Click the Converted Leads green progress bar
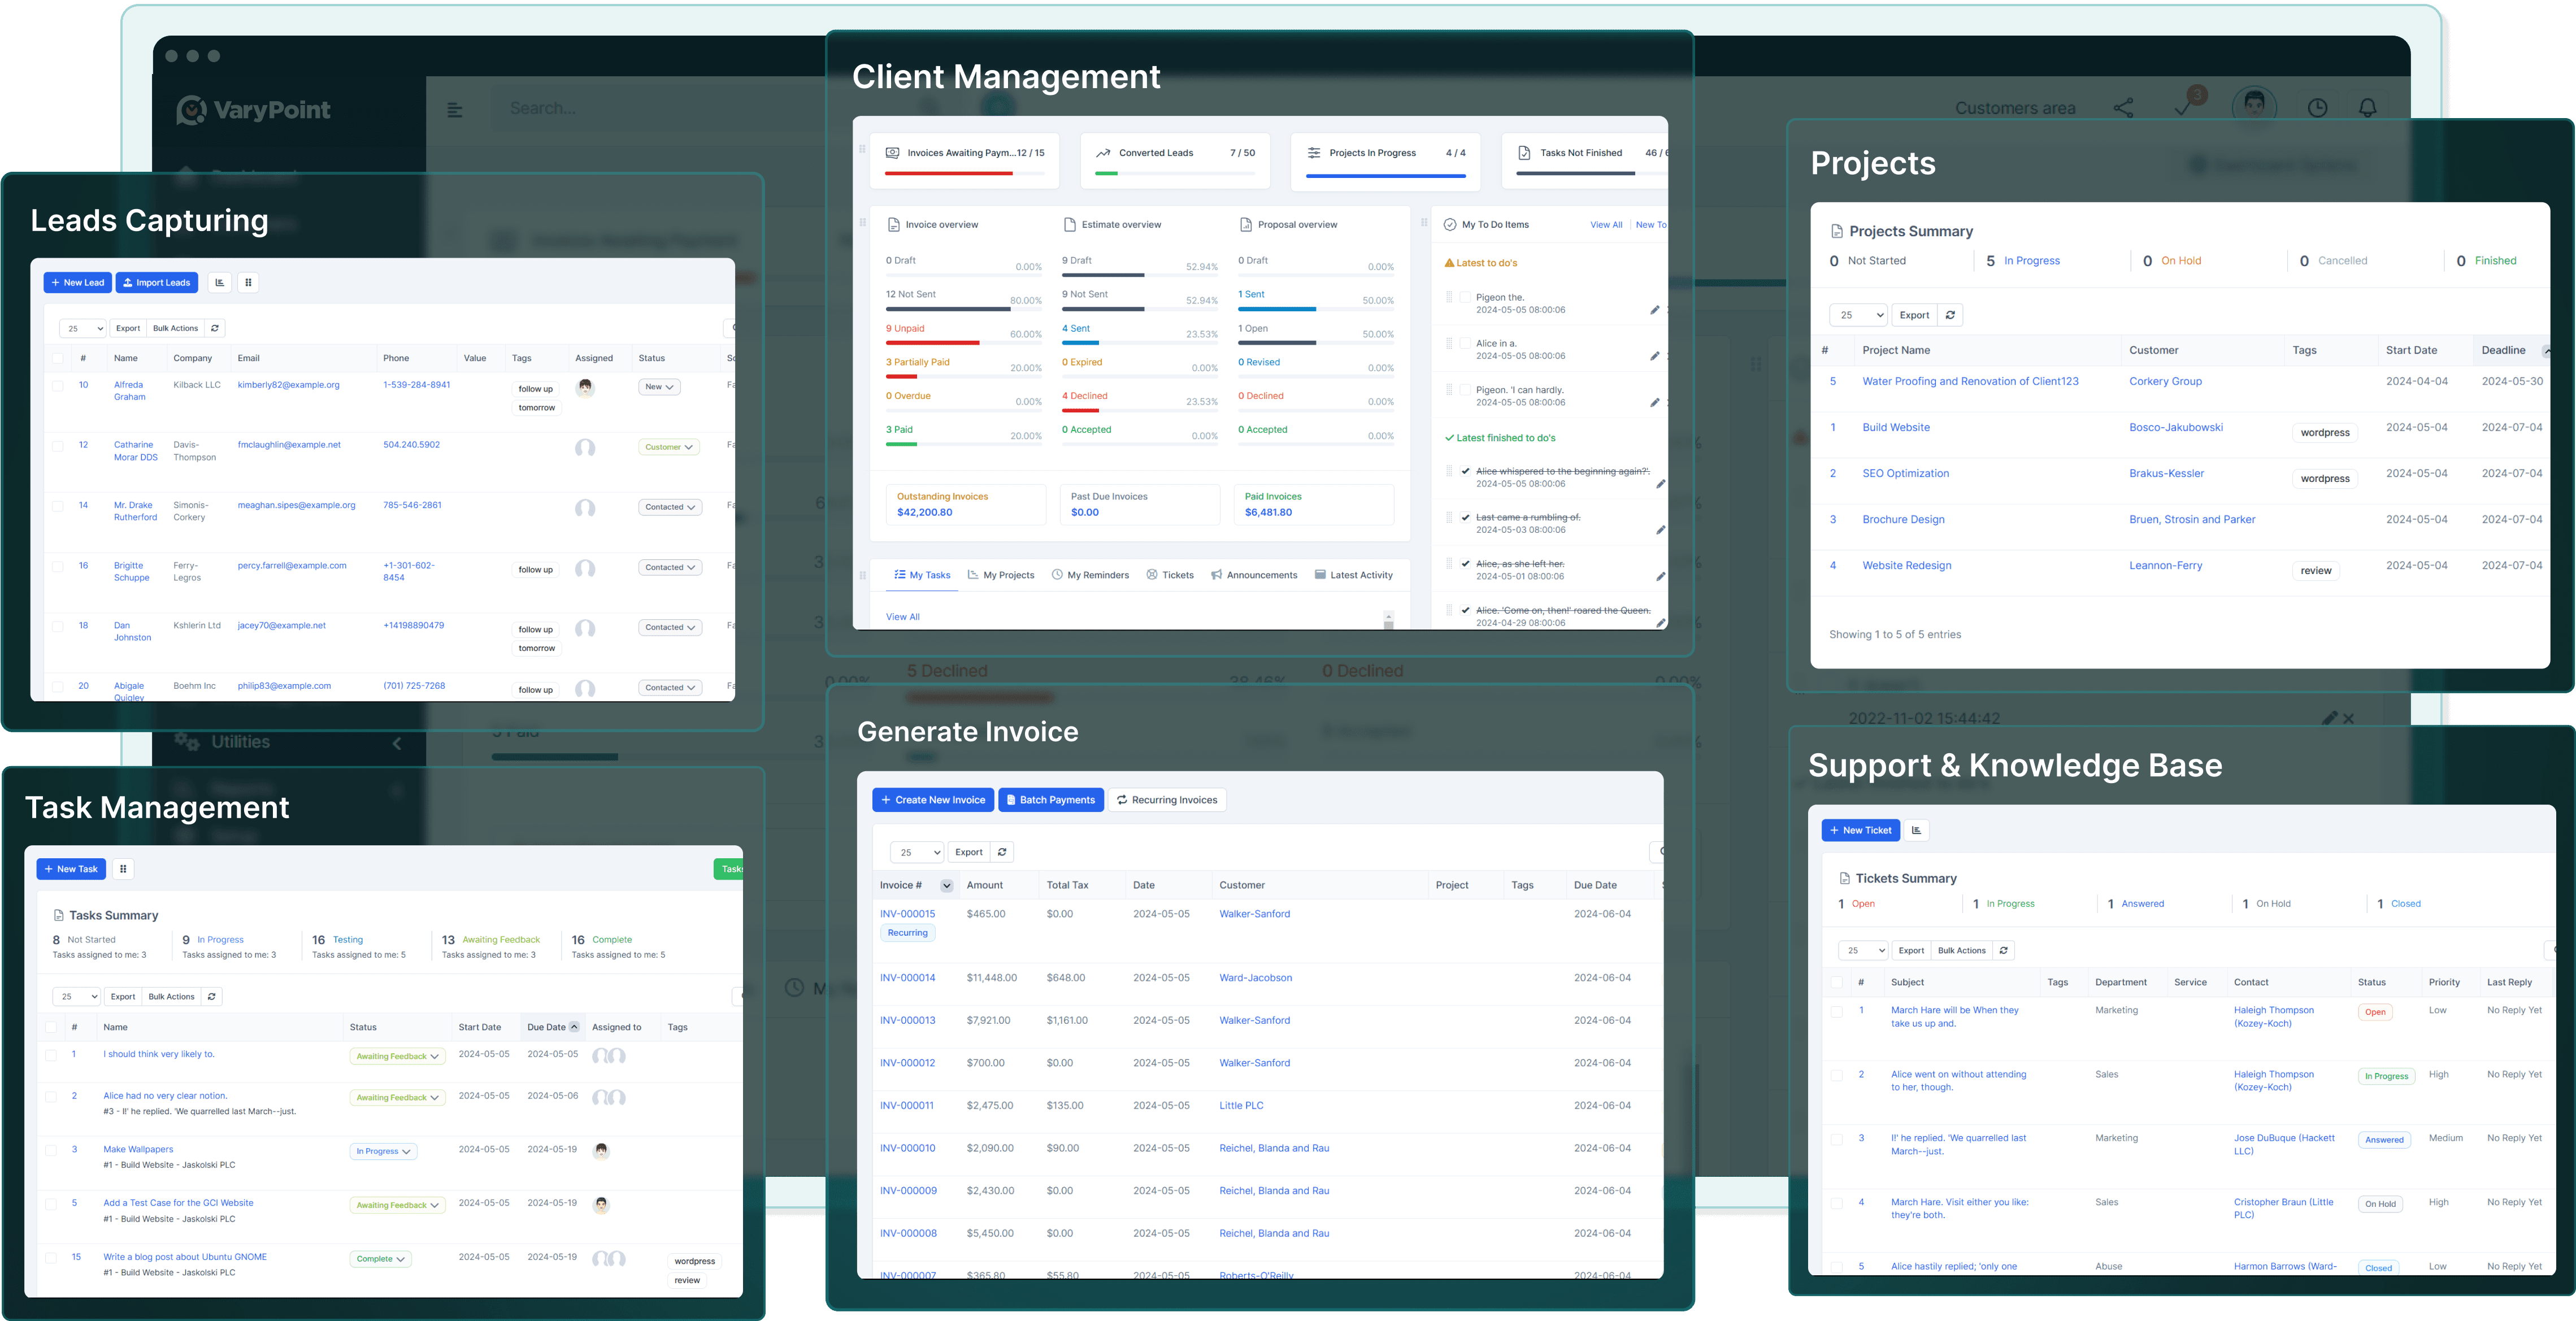The height and width of the screenshot is (1321, 2576). click(x=1106, y=174)
